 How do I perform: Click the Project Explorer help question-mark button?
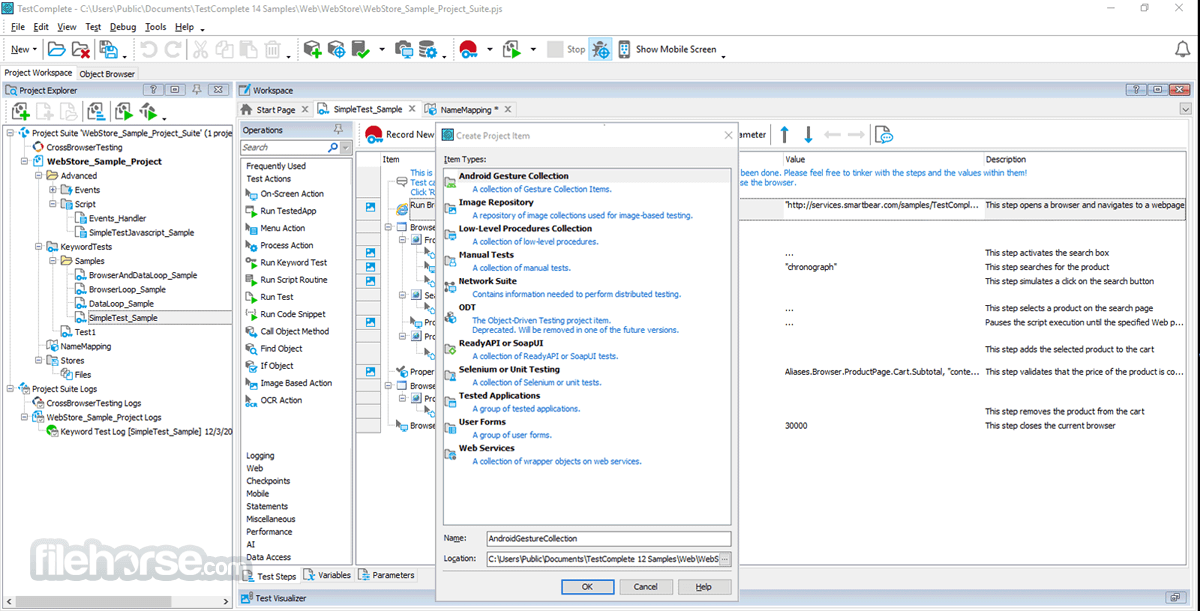pos(155,89)
